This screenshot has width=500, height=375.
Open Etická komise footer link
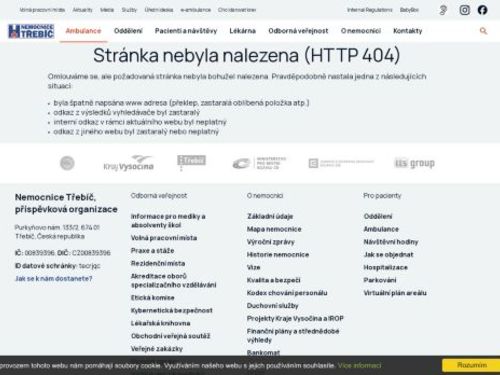click(x=152, y=297)
